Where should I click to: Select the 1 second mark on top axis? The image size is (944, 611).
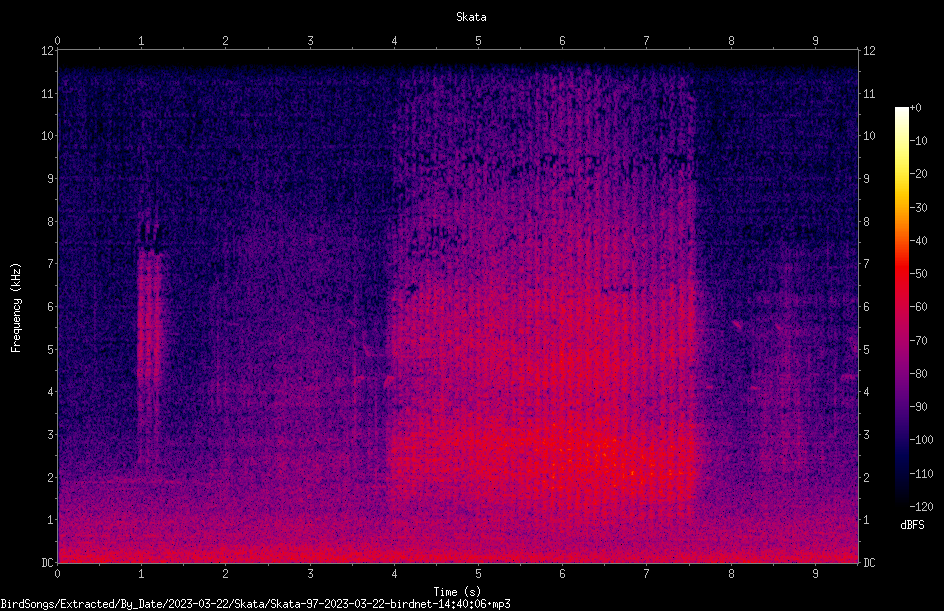coord(141,41)
